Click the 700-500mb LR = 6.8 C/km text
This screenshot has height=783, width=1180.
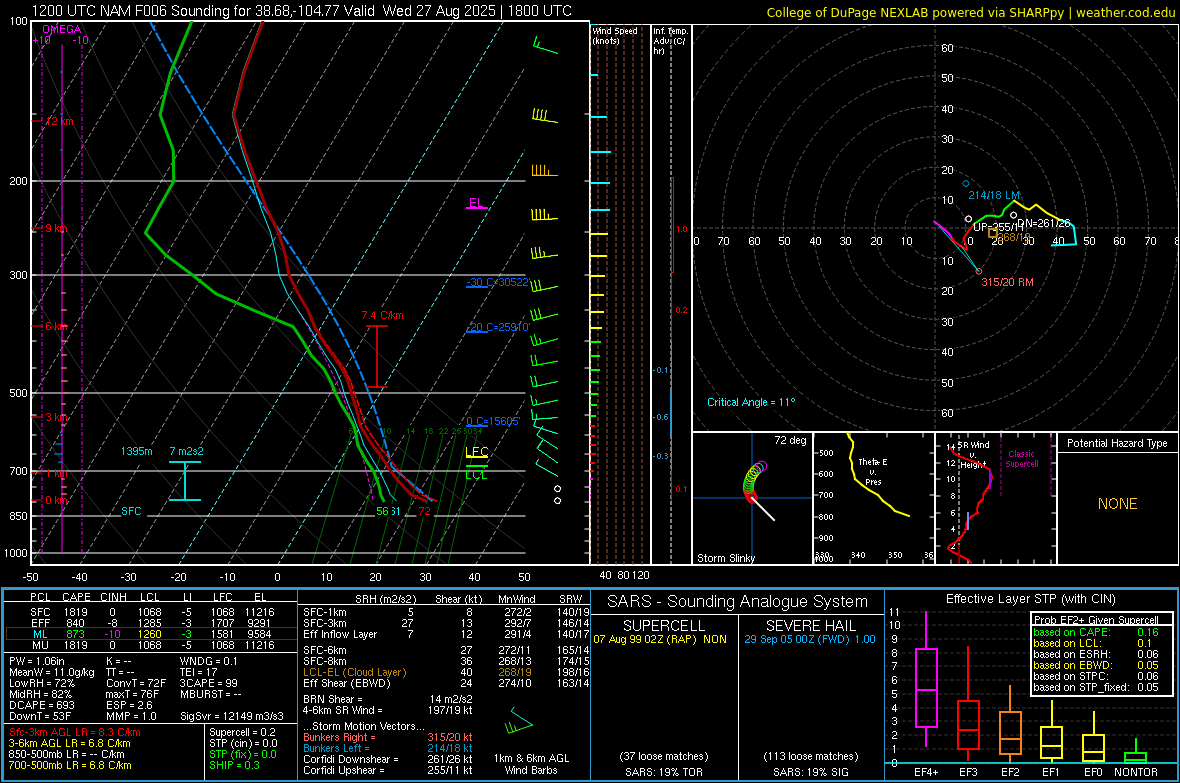(70, 765)
